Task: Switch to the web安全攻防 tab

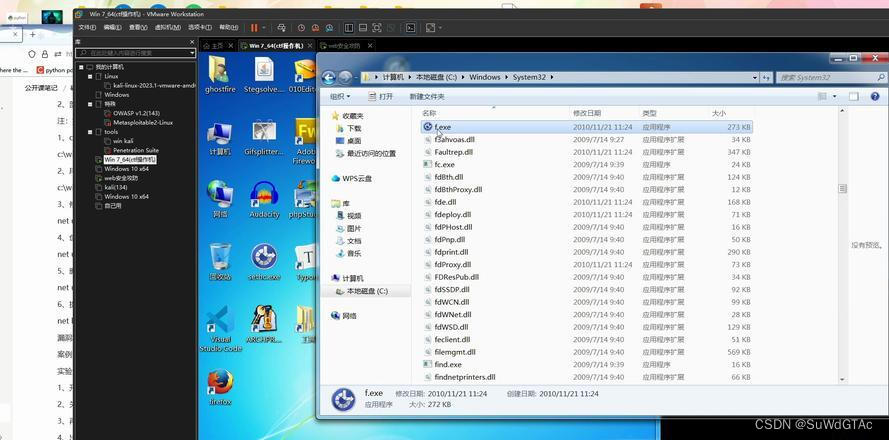Action: pos(345,45)
